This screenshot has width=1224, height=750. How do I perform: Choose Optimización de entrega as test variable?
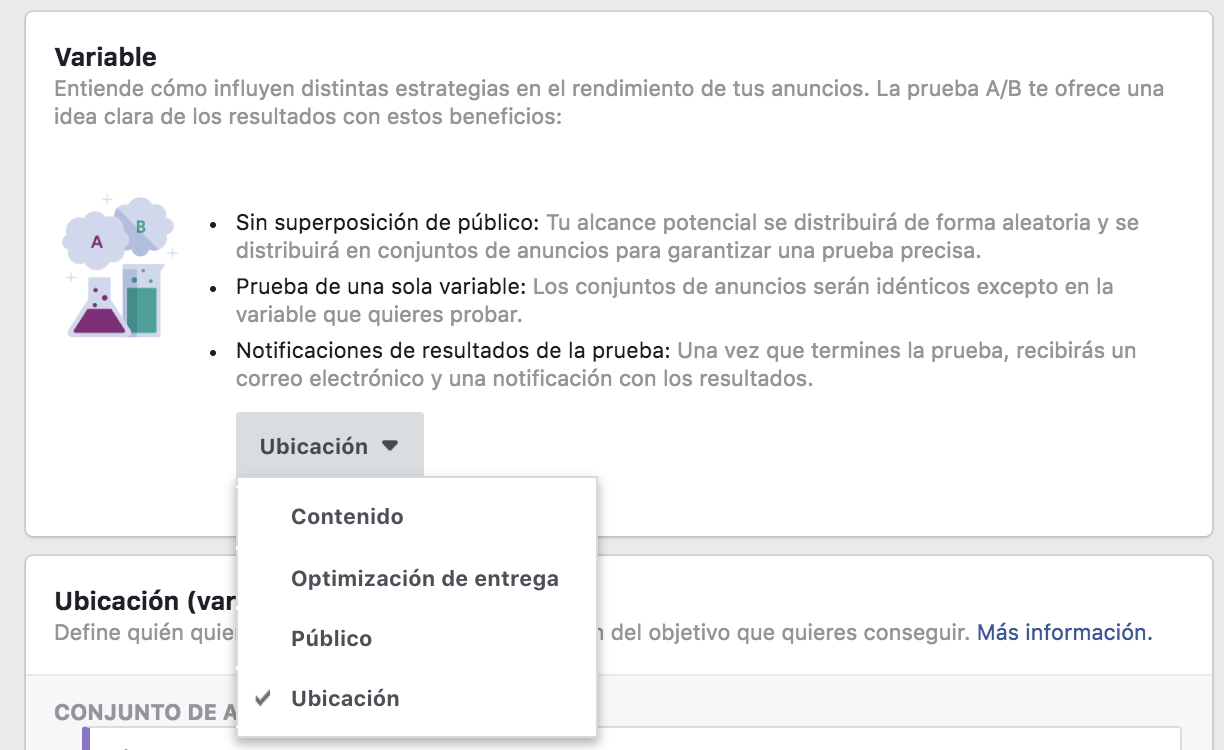(424, 578)
